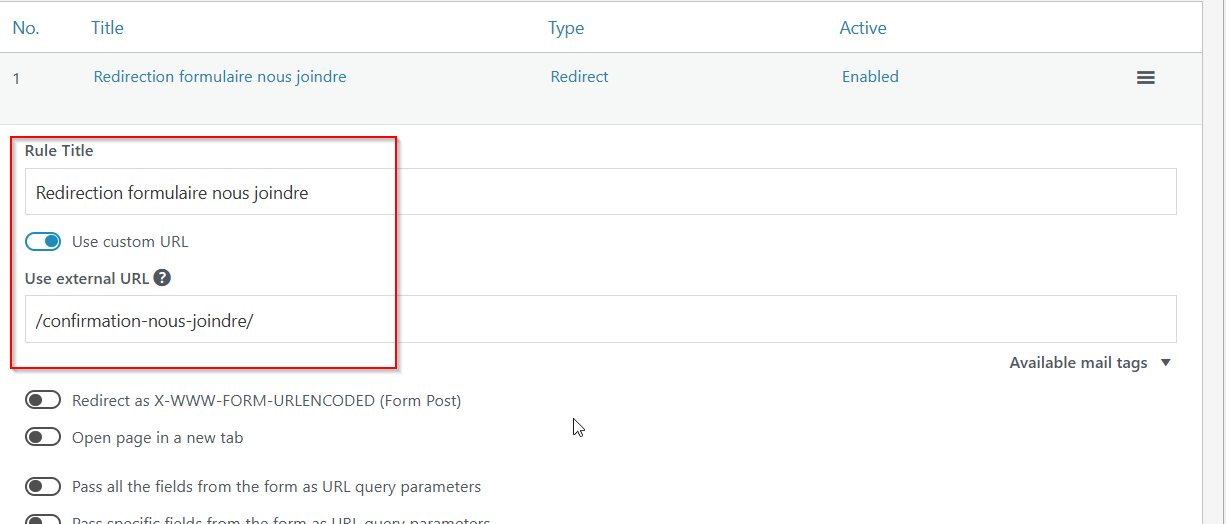Open the Redirection formulaire nous joindre rule link

pos(220,77)
